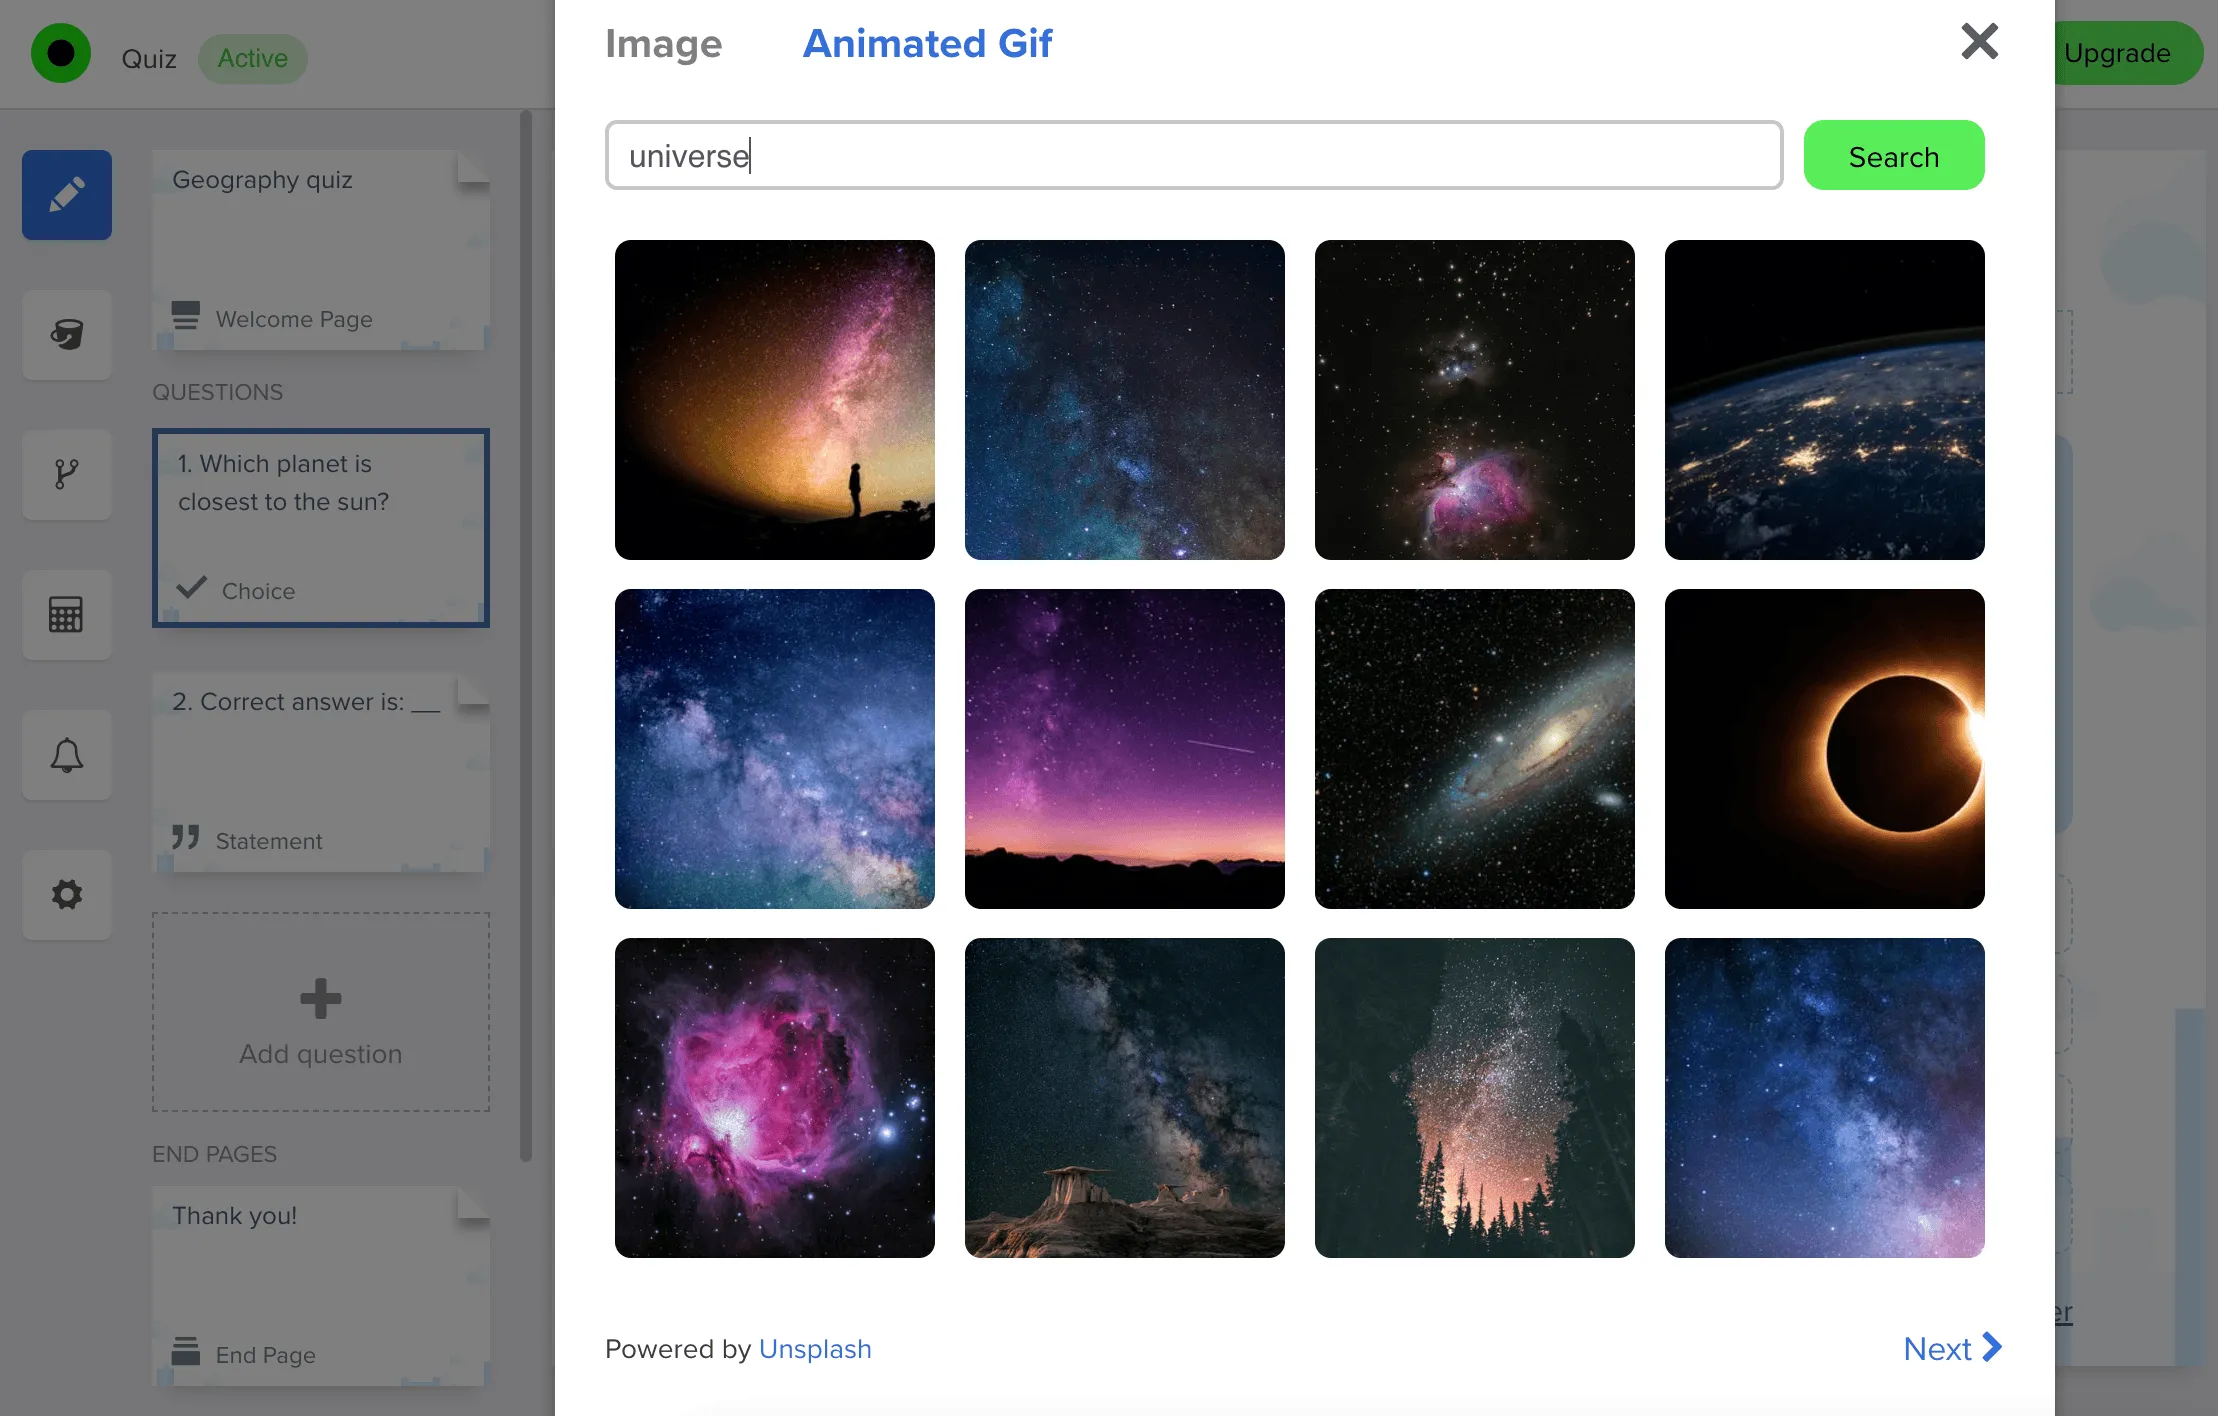Image resolution: width=2218 pixels, height=1416 pixels.
Task: Open the notifications bell panel
Action: pyautogui.click(x=66, y=755)
